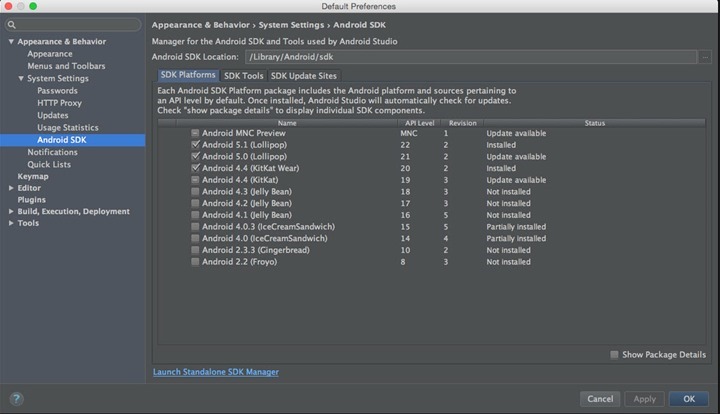Select Menus and Toolbars settings
This screenshot has width=720, height=414.
[x=66, y=66]
